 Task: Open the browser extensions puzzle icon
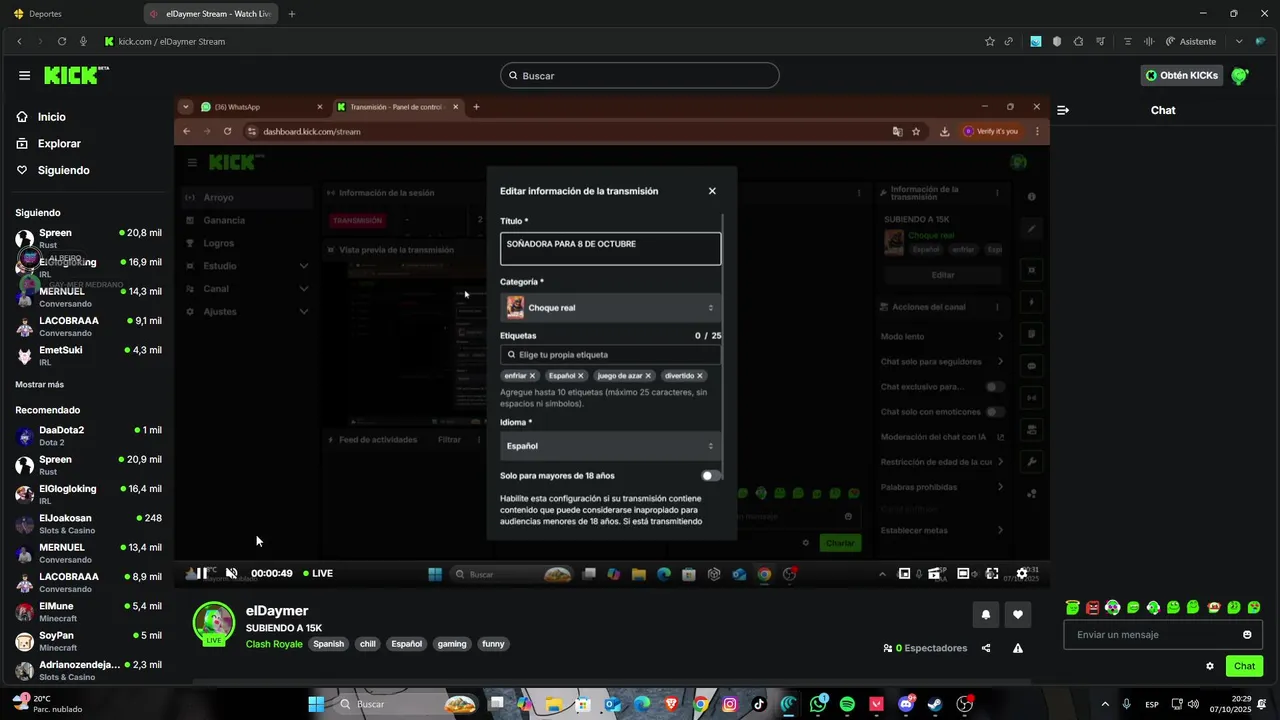1079,41
